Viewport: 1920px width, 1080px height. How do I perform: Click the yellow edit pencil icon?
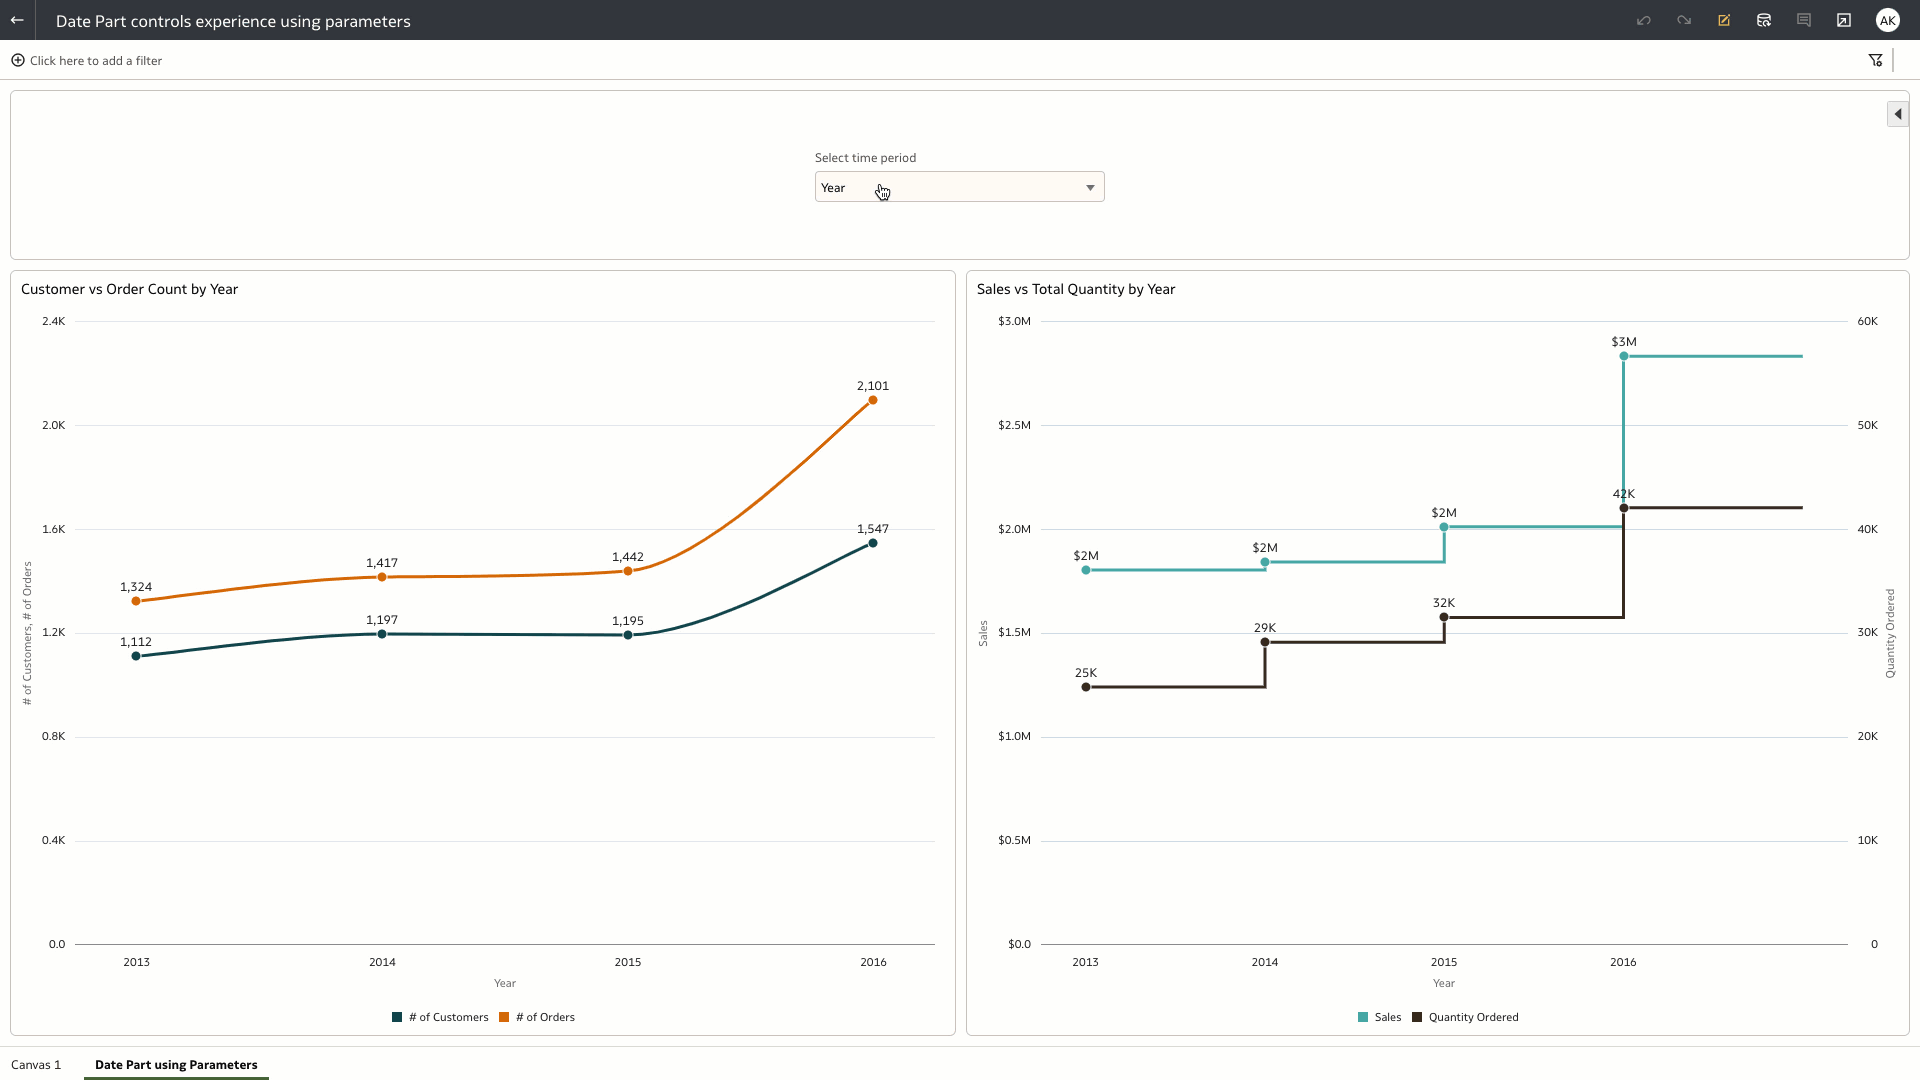click(1724, 20)
